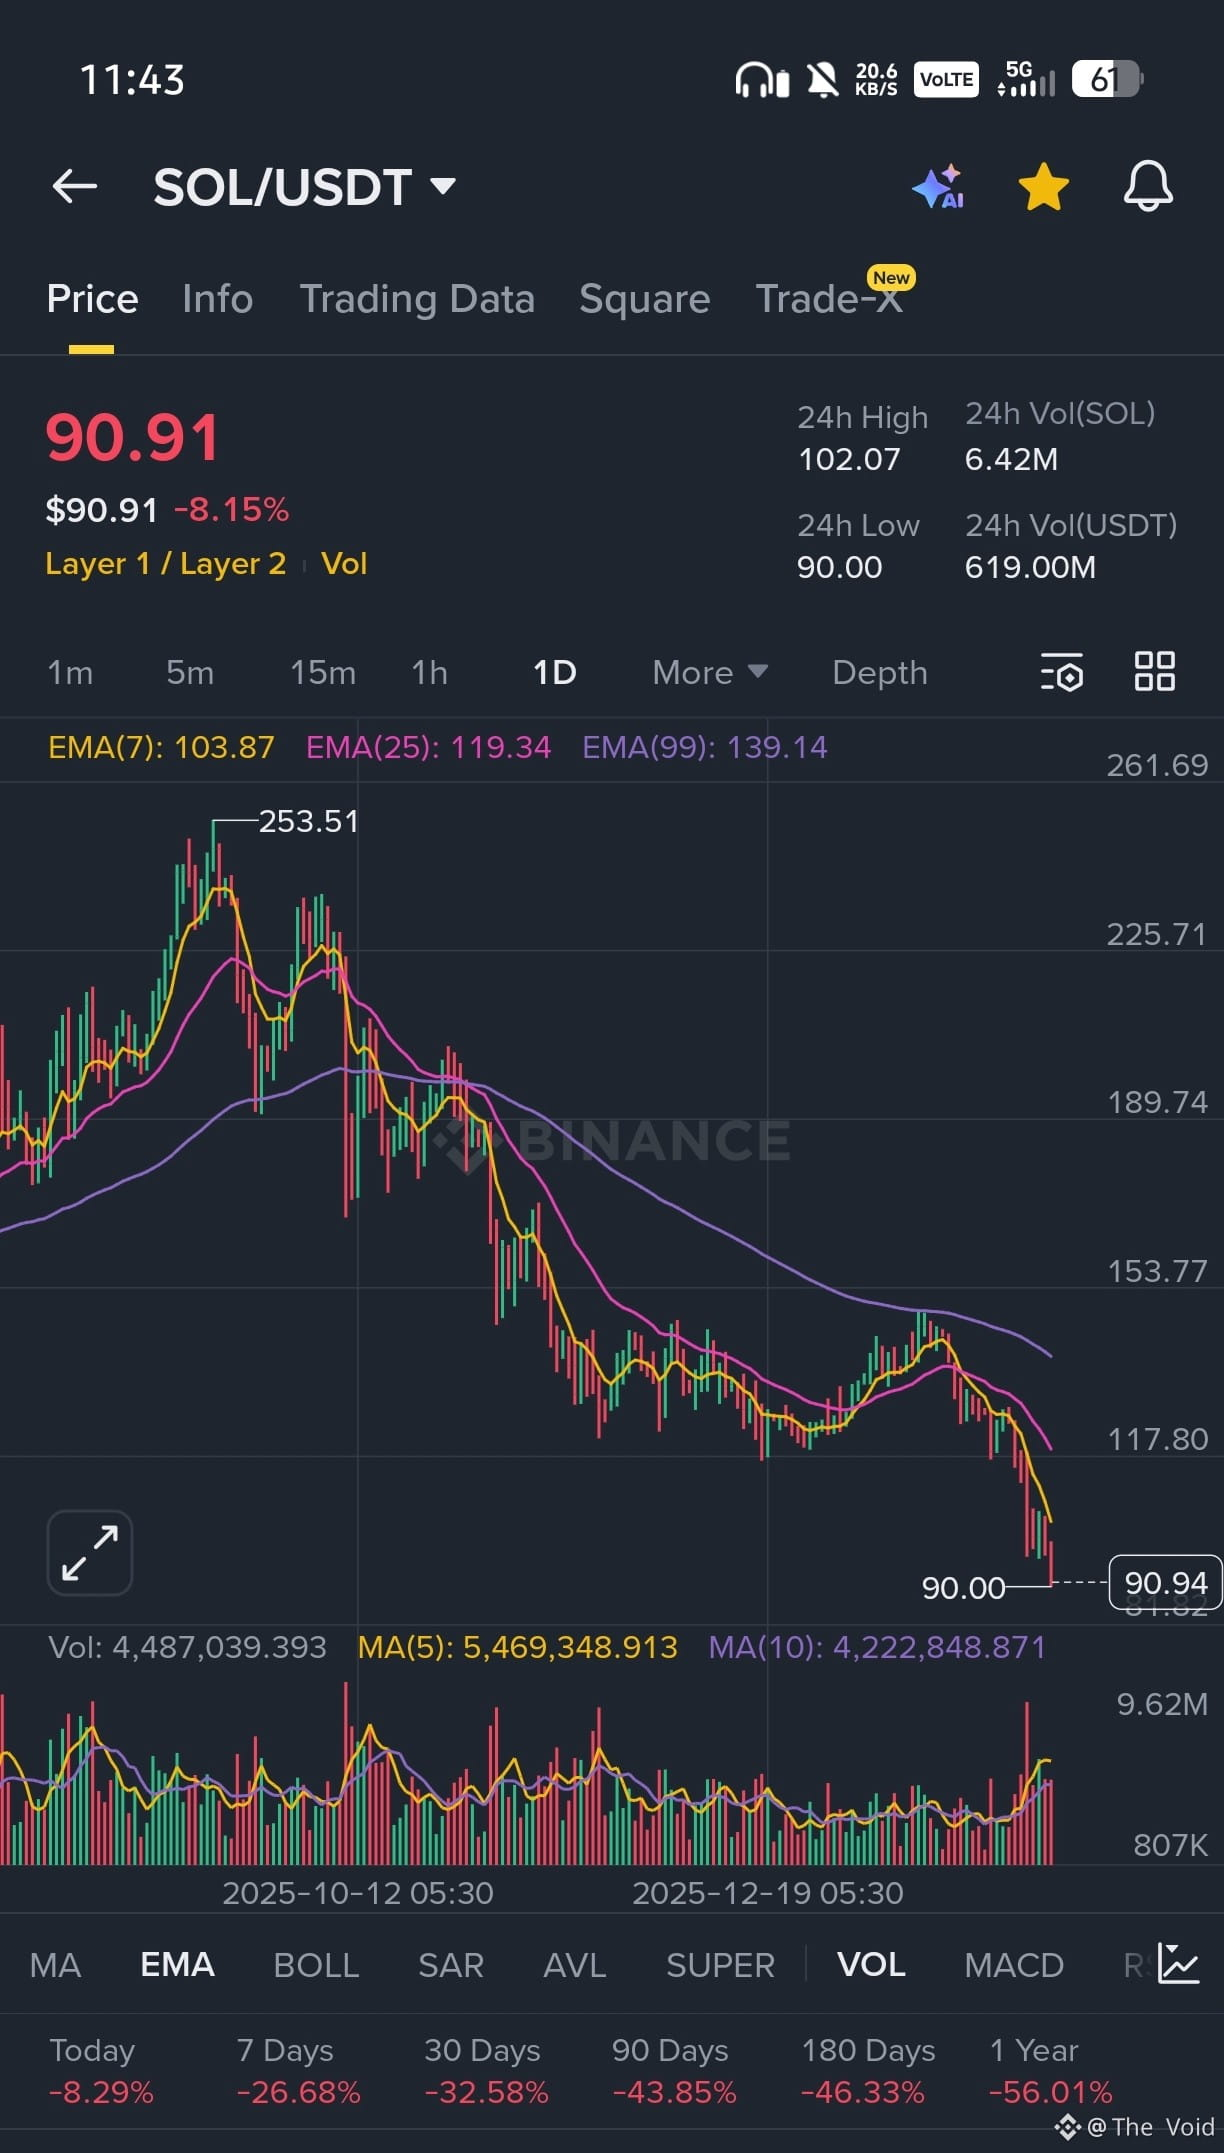
Task: Tap the 30 Days -32.58% performance
Action: click(486, 2070)
